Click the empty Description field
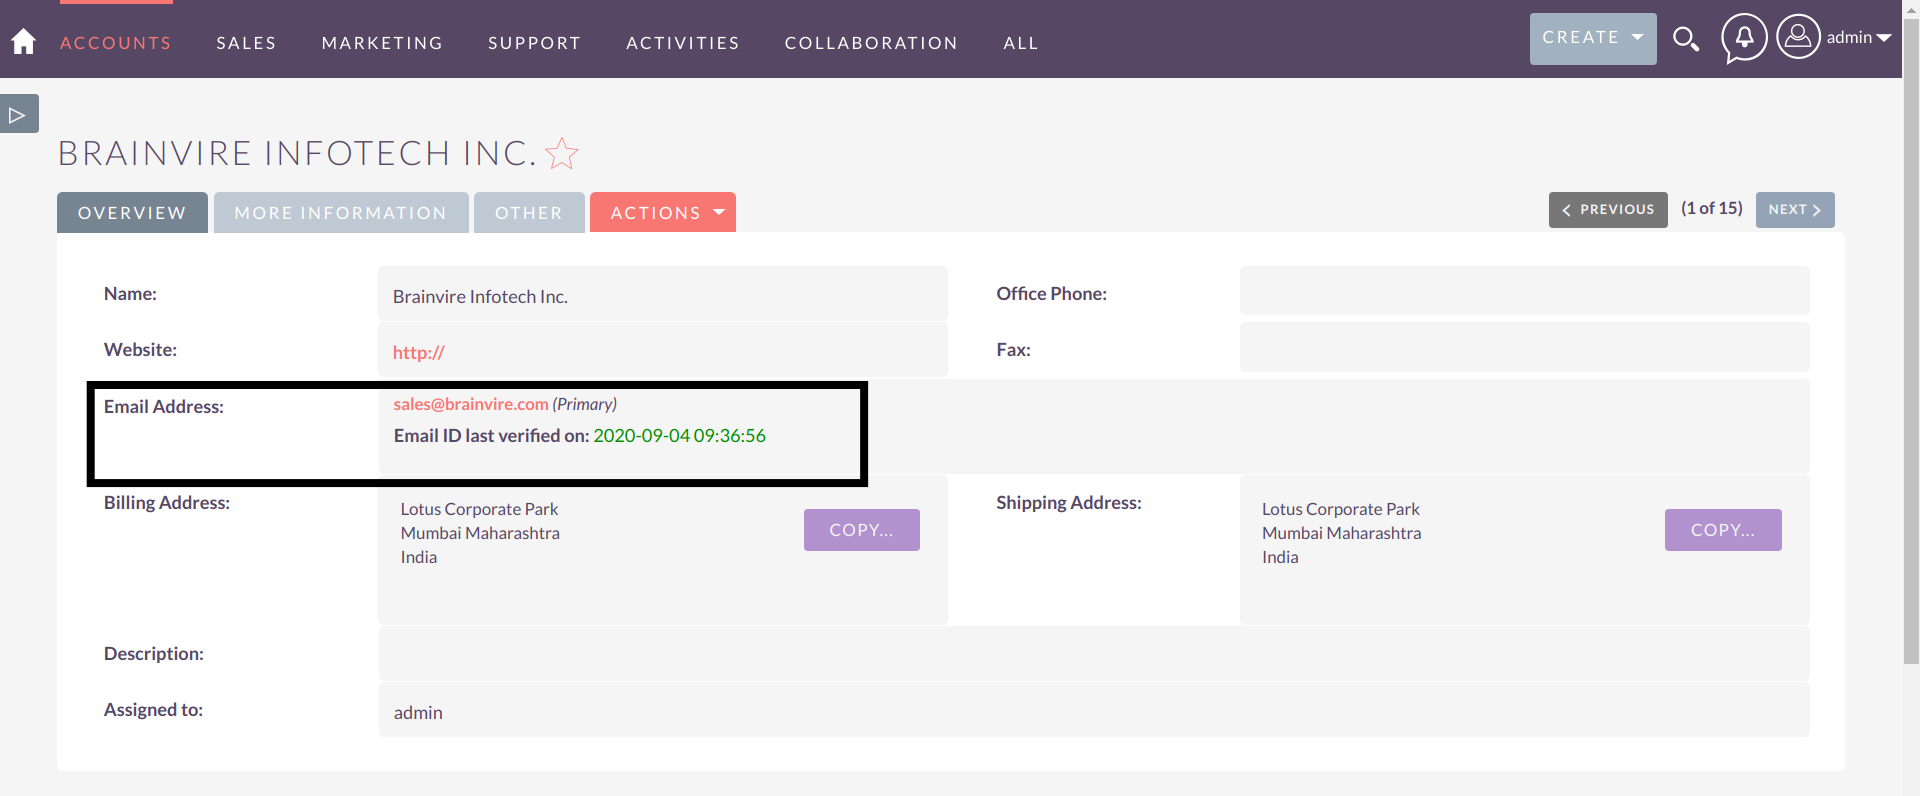The image size is (1920, 796). click(1094, 654)
